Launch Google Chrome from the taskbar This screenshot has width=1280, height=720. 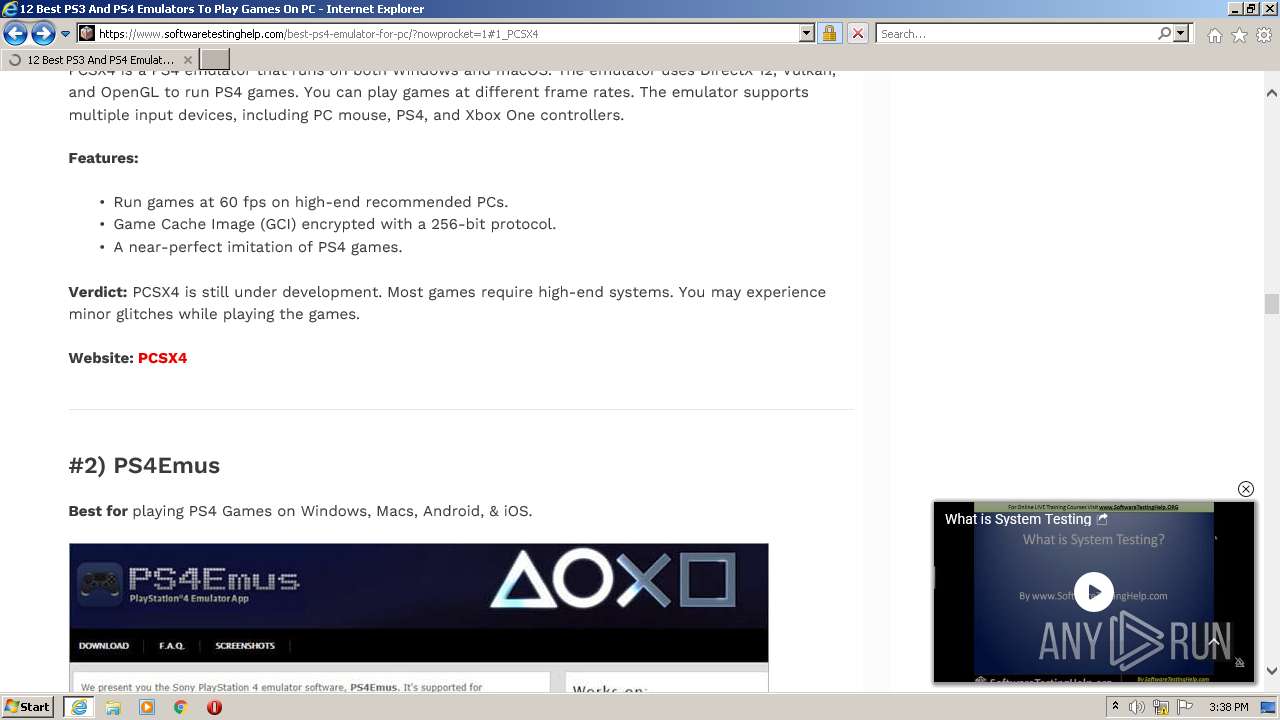tap(181, 707)
